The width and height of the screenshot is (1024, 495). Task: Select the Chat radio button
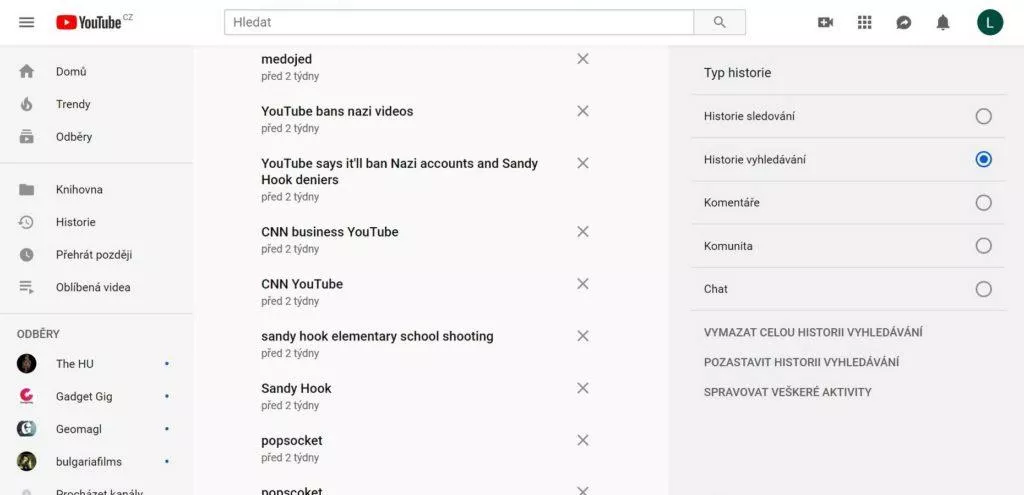[x=984, y=289]
